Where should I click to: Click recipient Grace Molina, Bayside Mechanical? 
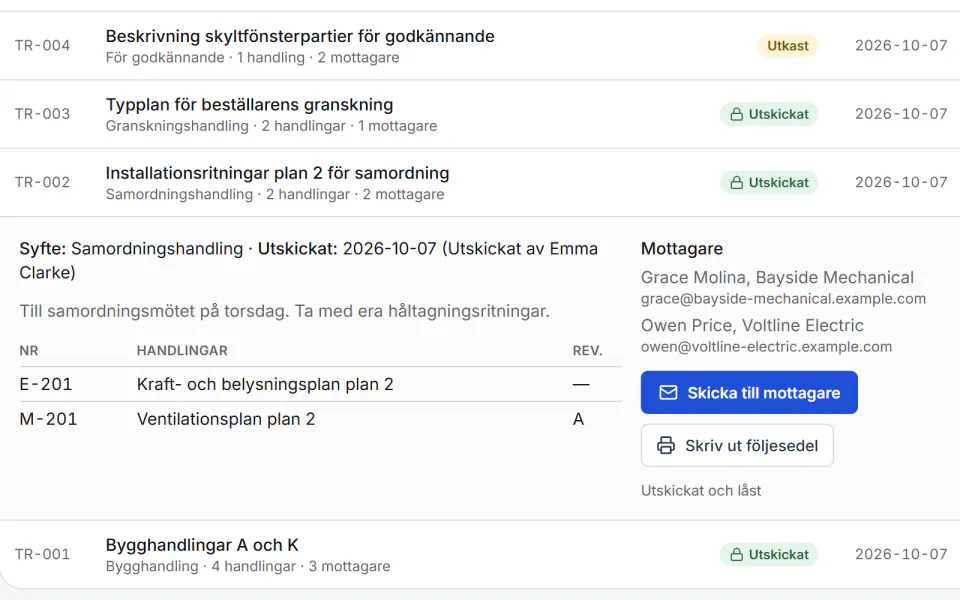[x=777, y=277]
